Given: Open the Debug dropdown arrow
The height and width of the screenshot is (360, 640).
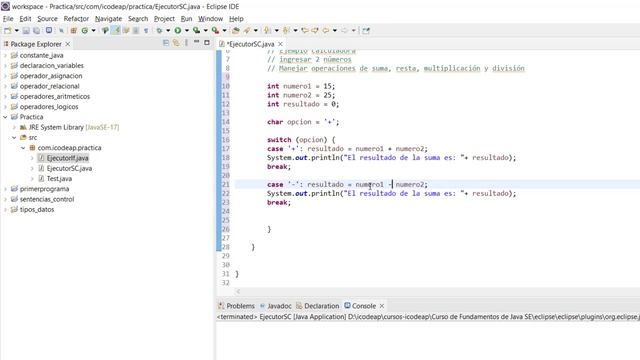Looking at the screenshot, I should 168,31.
